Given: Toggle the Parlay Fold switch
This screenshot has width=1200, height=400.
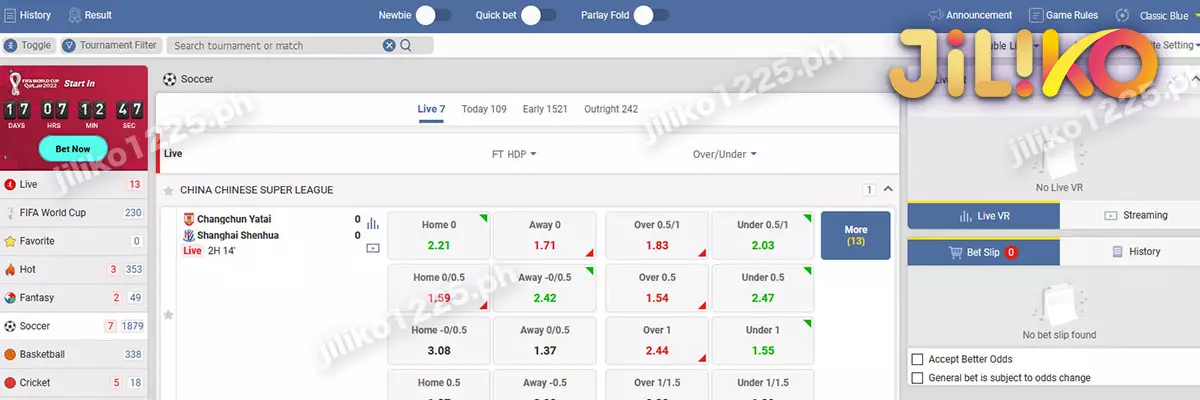Looking at the screenshot, I should (x=651, y=15).
